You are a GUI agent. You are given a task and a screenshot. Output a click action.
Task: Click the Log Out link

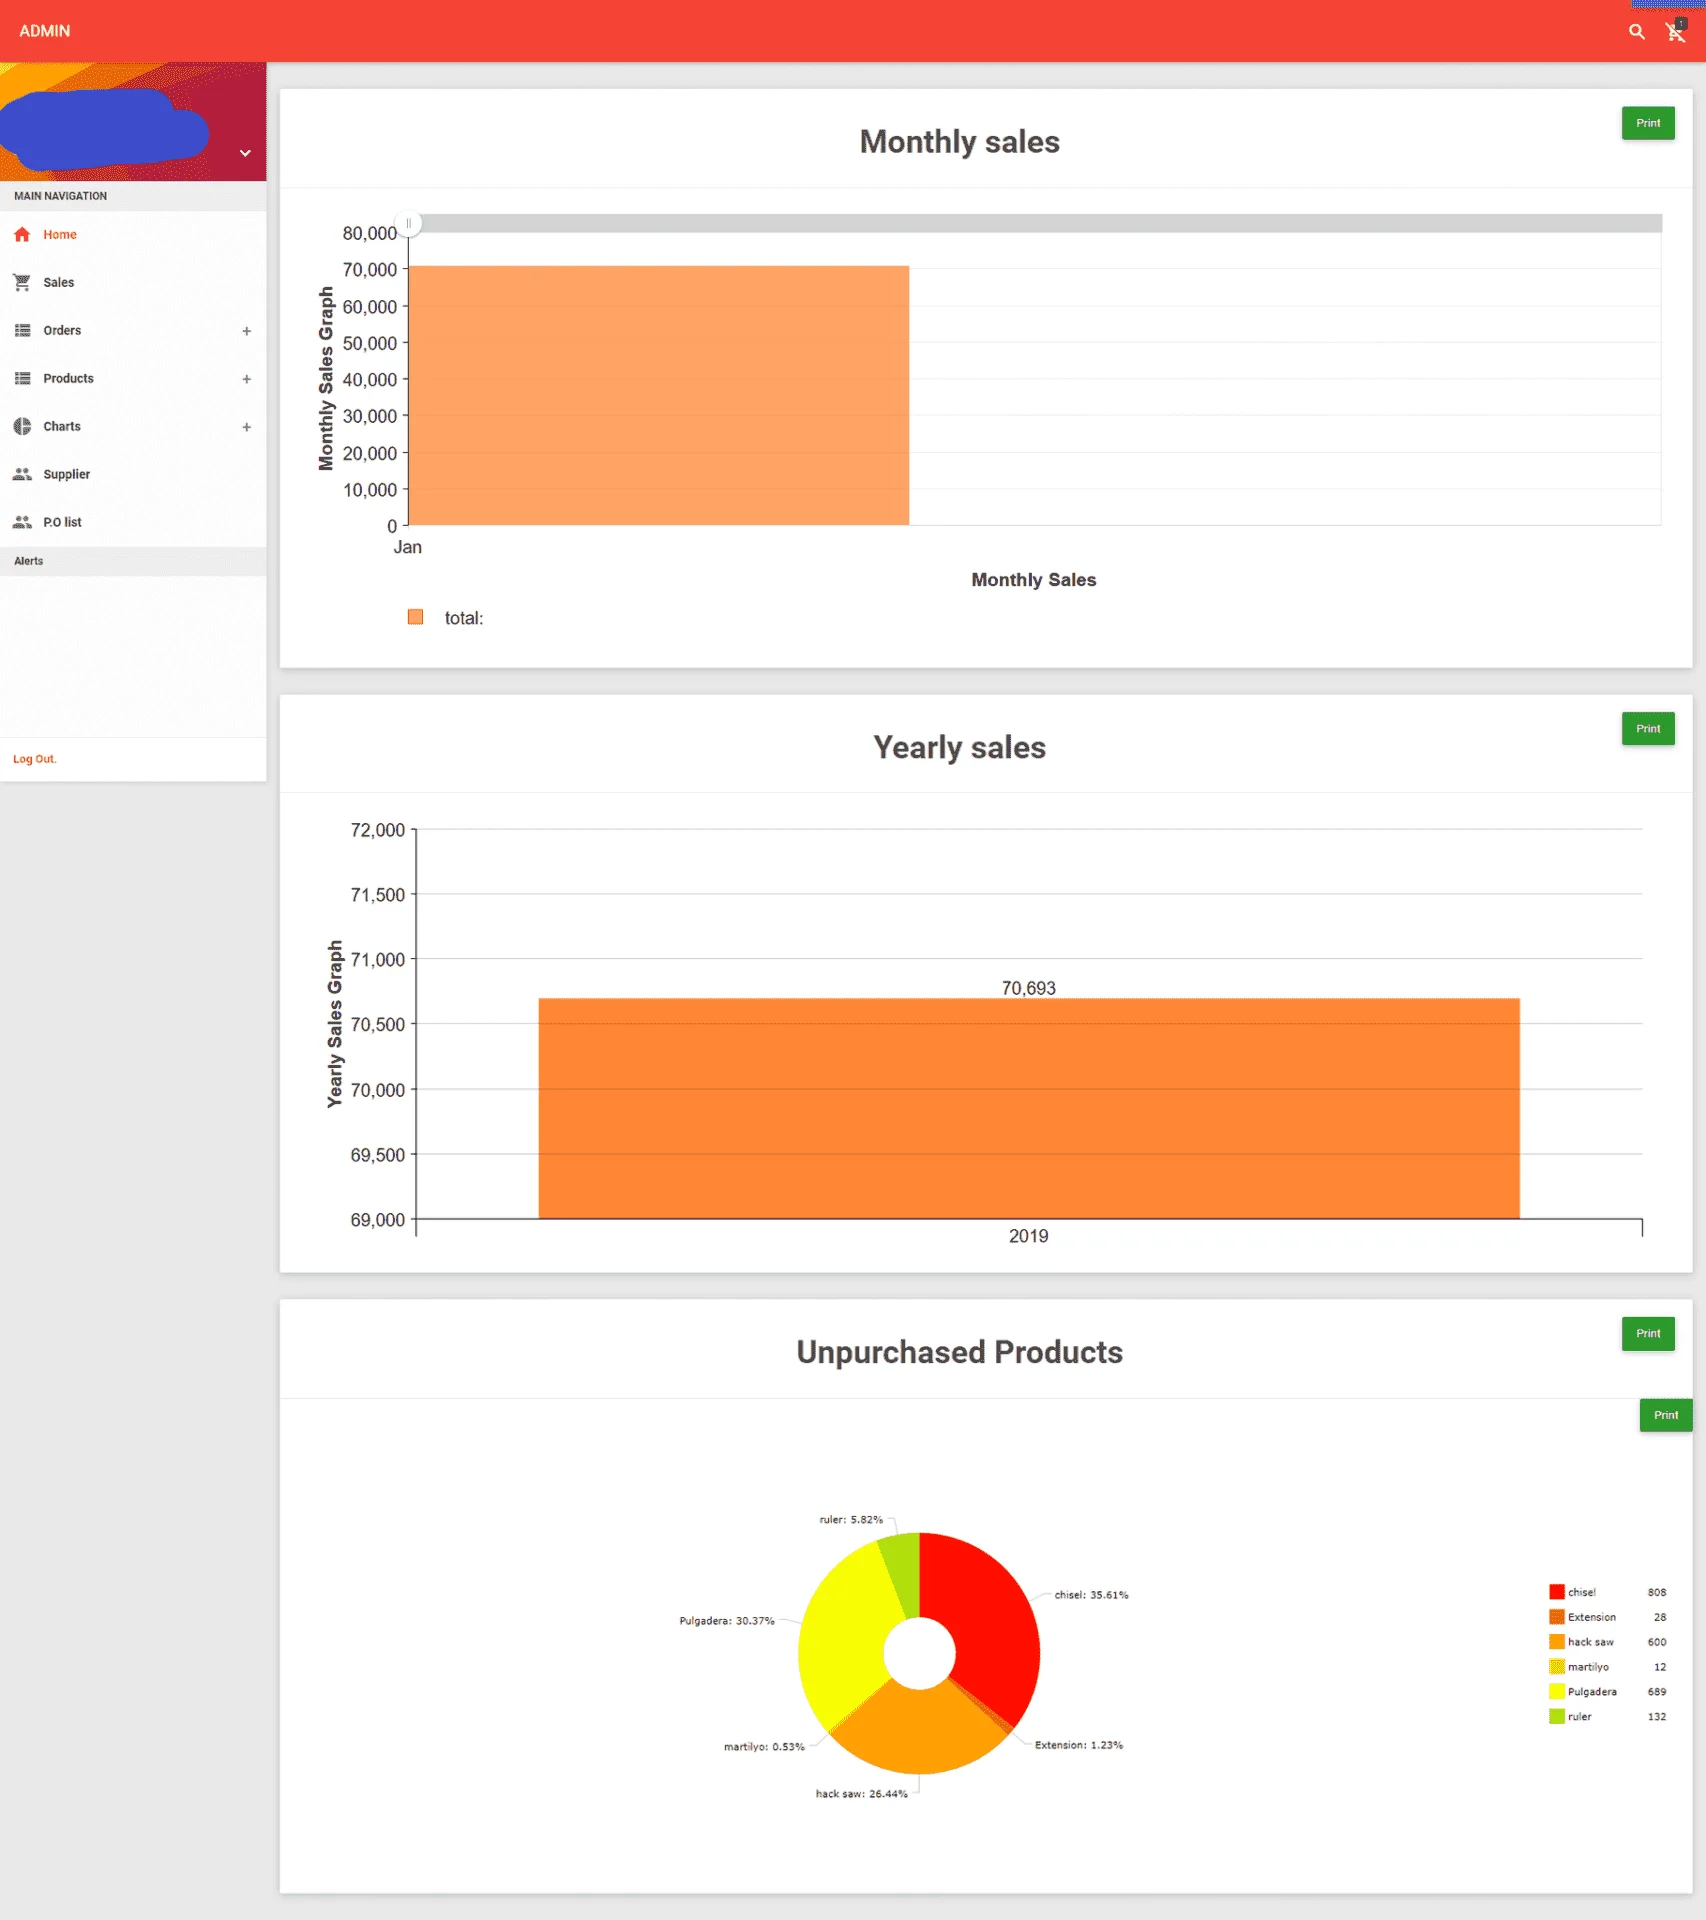[x=35, y=759]
